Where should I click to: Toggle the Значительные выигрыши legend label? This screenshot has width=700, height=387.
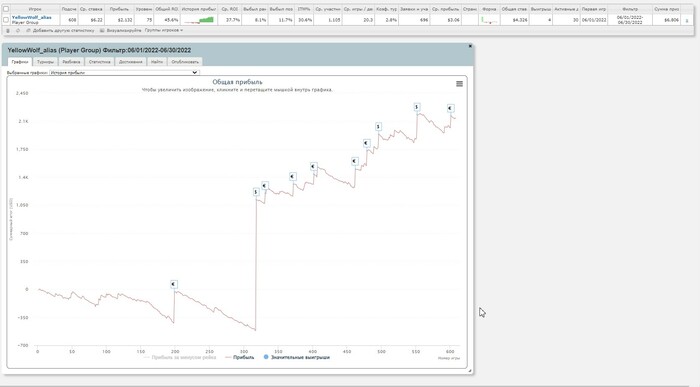[300, 358]
